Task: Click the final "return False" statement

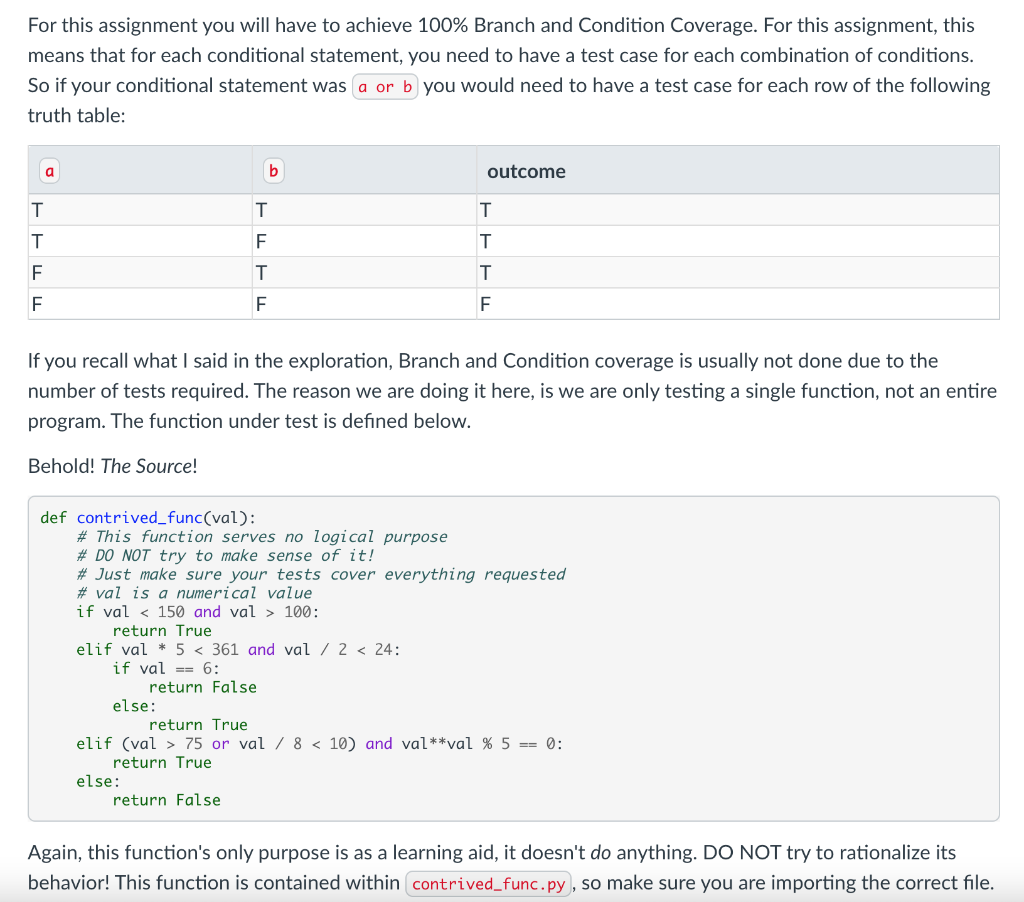Action: tap(163, 799)
